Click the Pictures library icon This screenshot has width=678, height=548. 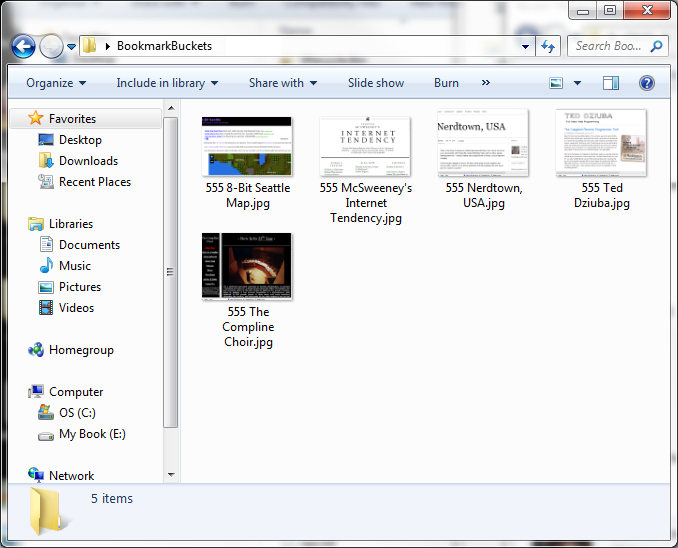click(x=46, y=287)
